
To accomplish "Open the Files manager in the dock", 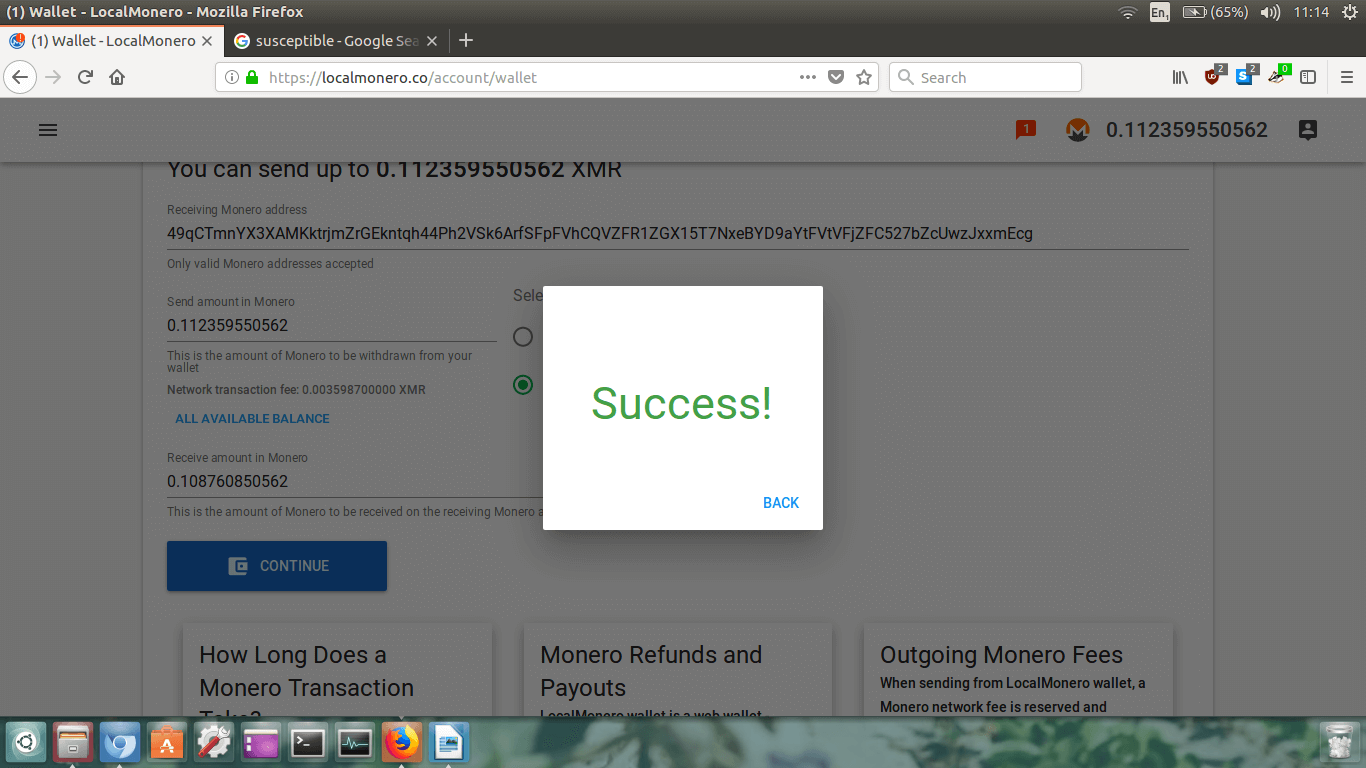I will [73, 742].
